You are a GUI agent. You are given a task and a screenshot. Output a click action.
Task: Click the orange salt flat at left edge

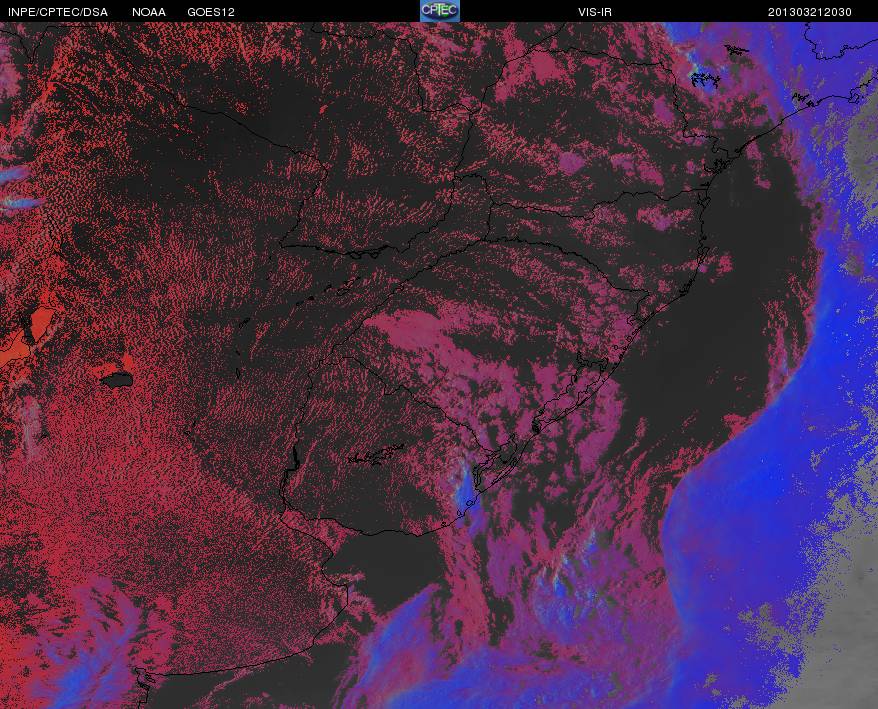pyautogui.click(x=25, y=335)
